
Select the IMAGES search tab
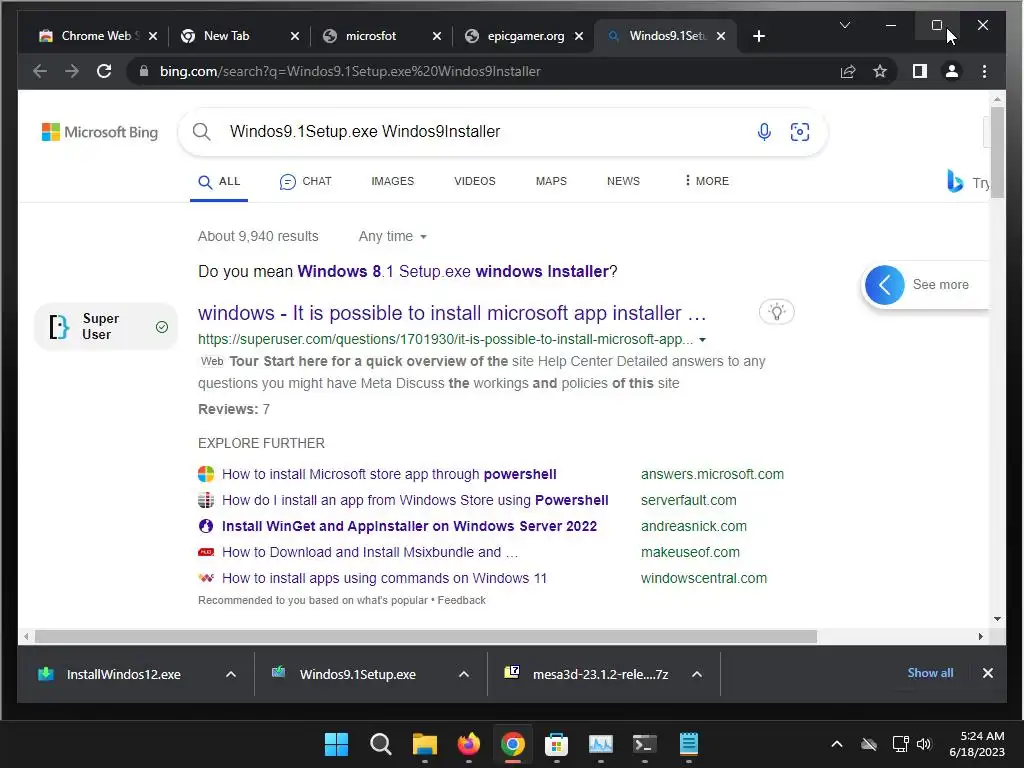[392, 182]
